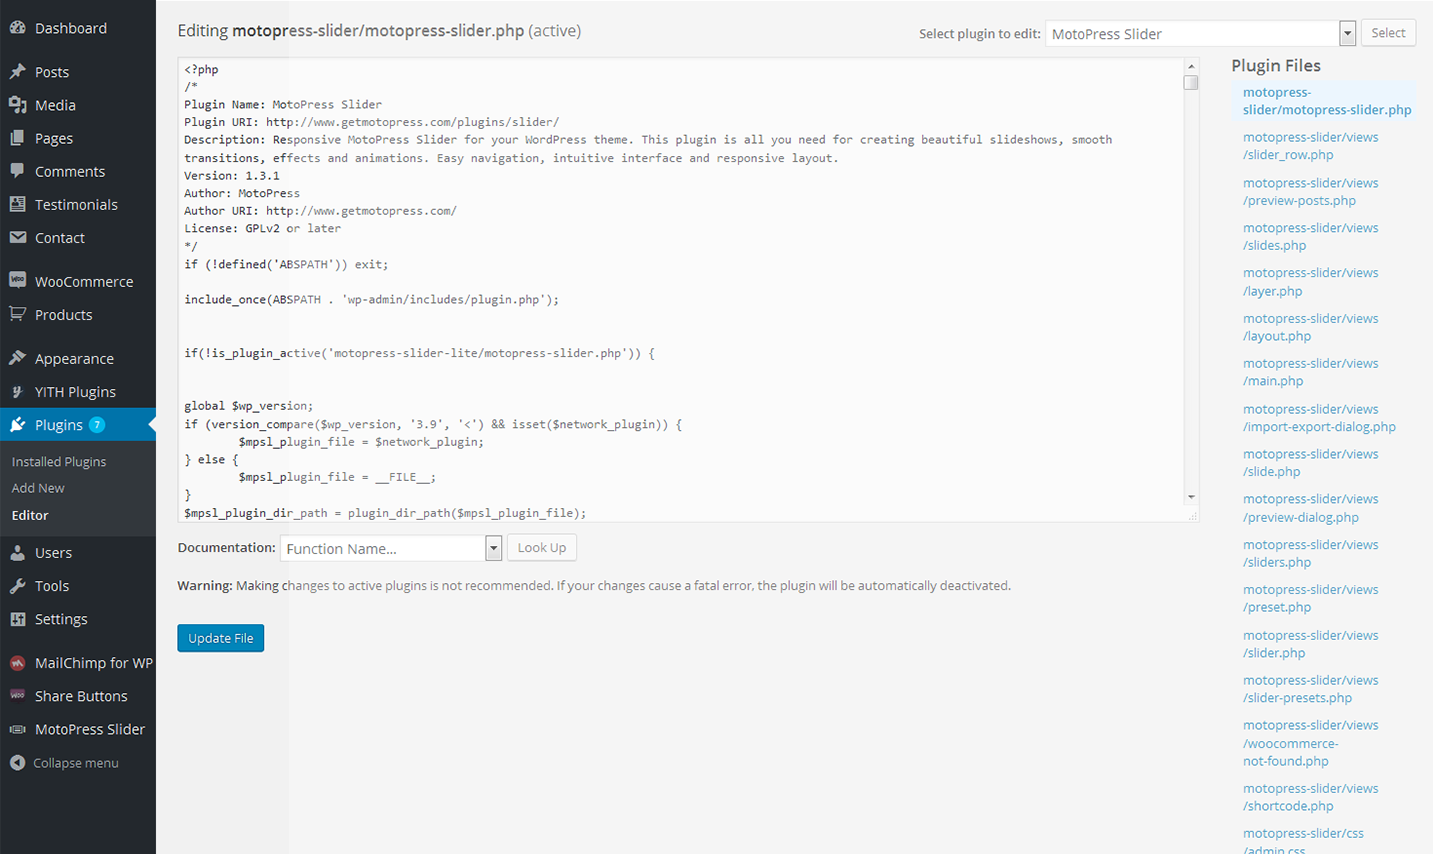Click the Dashboard icon in sidebar
The height and width of the screenshot is (854, 1433).
17,28
